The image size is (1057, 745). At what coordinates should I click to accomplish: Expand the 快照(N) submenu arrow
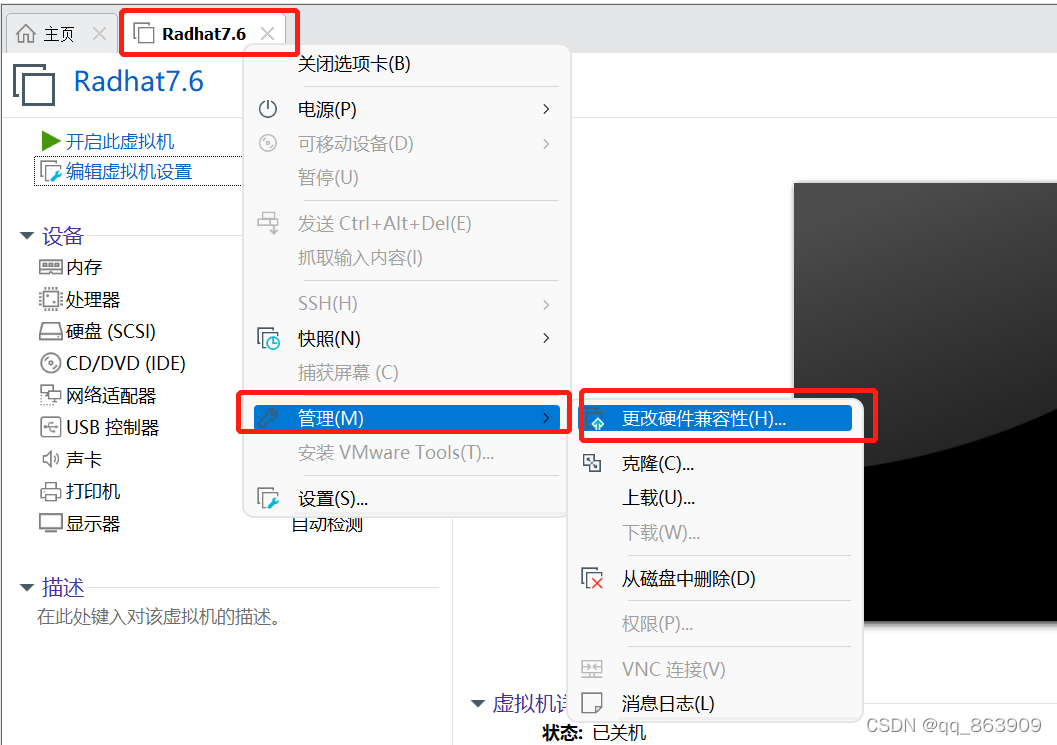[x=546, y=338]
